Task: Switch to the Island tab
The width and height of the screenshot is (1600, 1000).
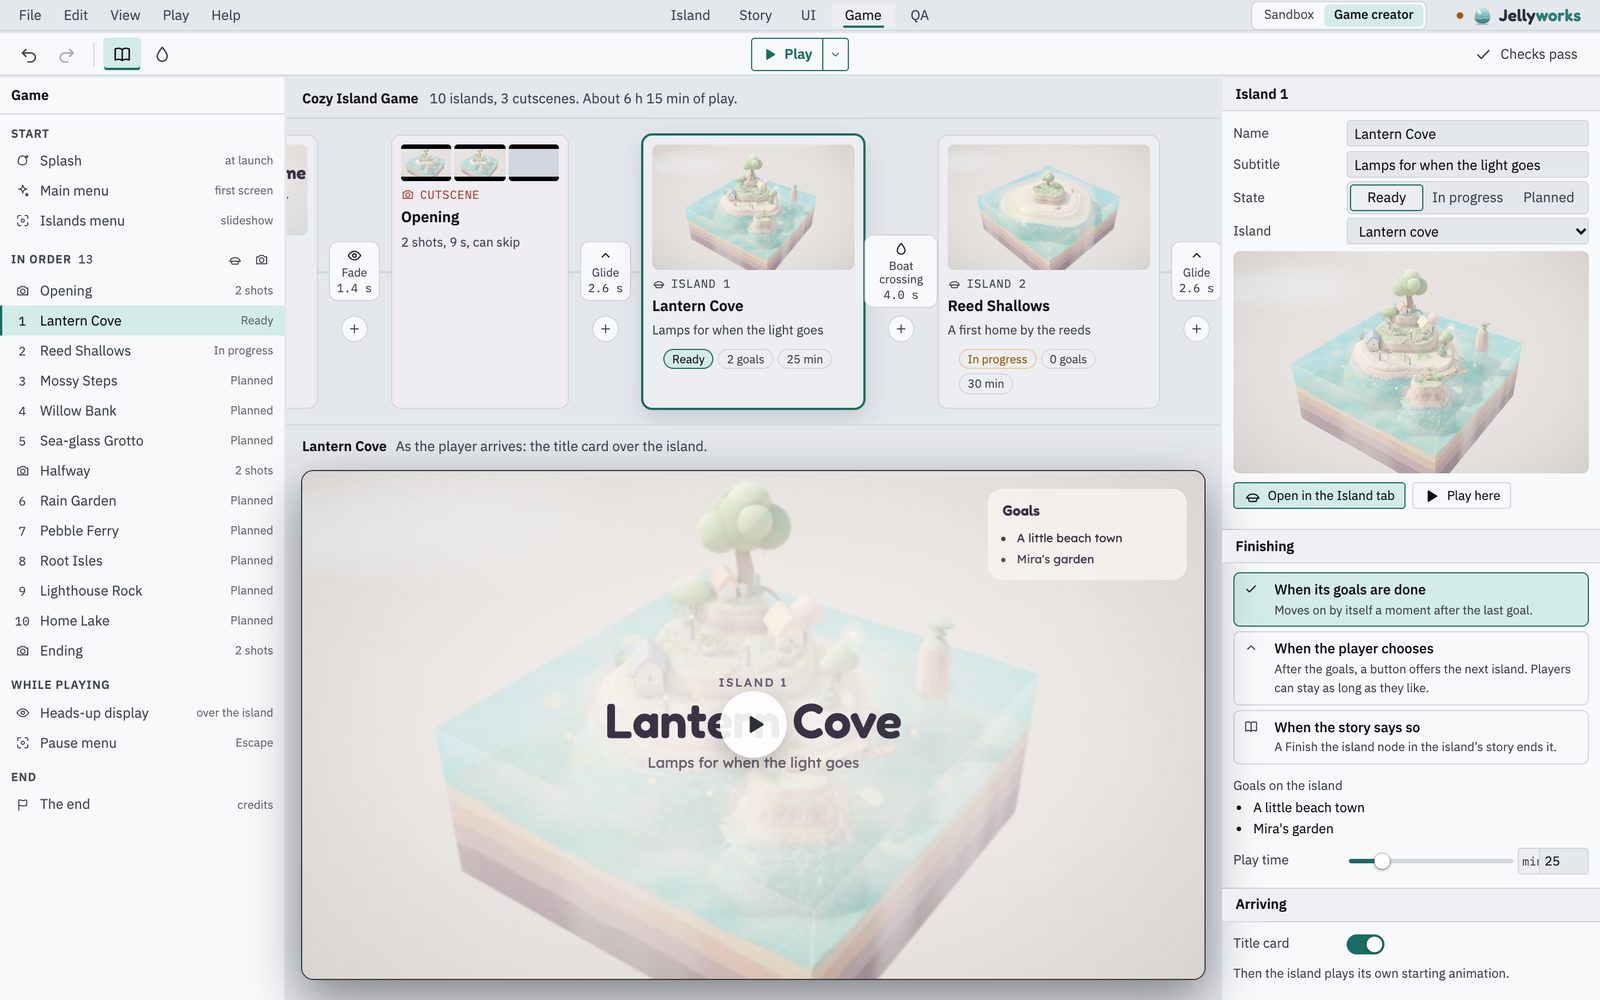Action: [x=690, y=15]
